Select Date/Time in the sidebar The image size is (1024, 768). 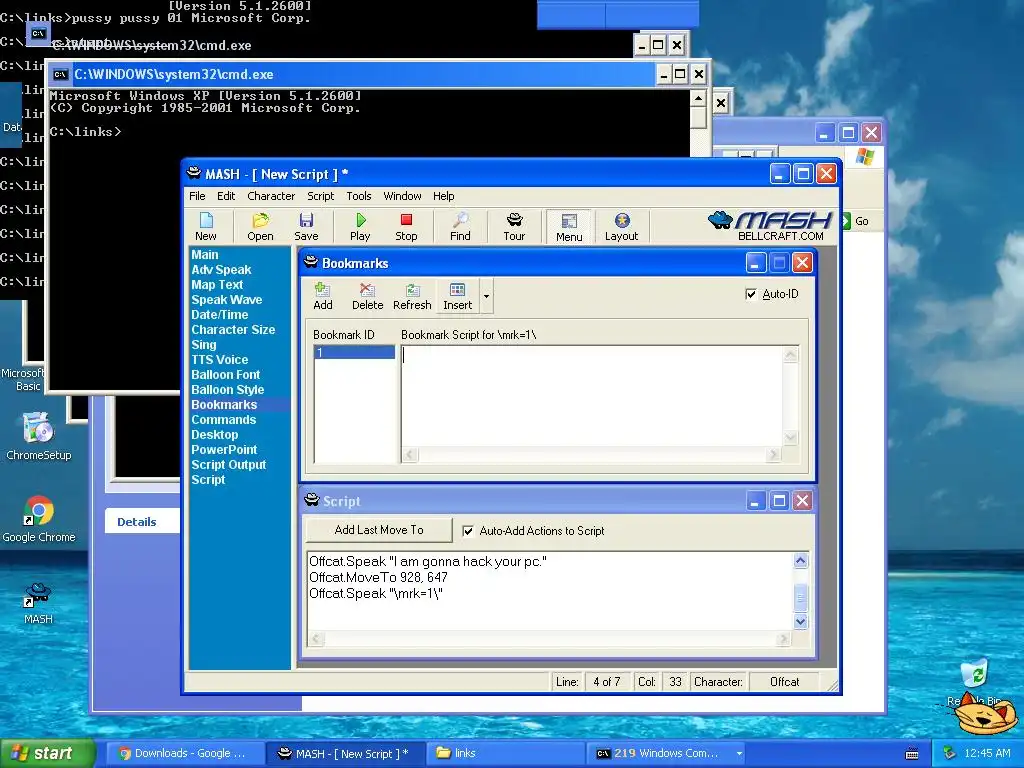point(219,315)
